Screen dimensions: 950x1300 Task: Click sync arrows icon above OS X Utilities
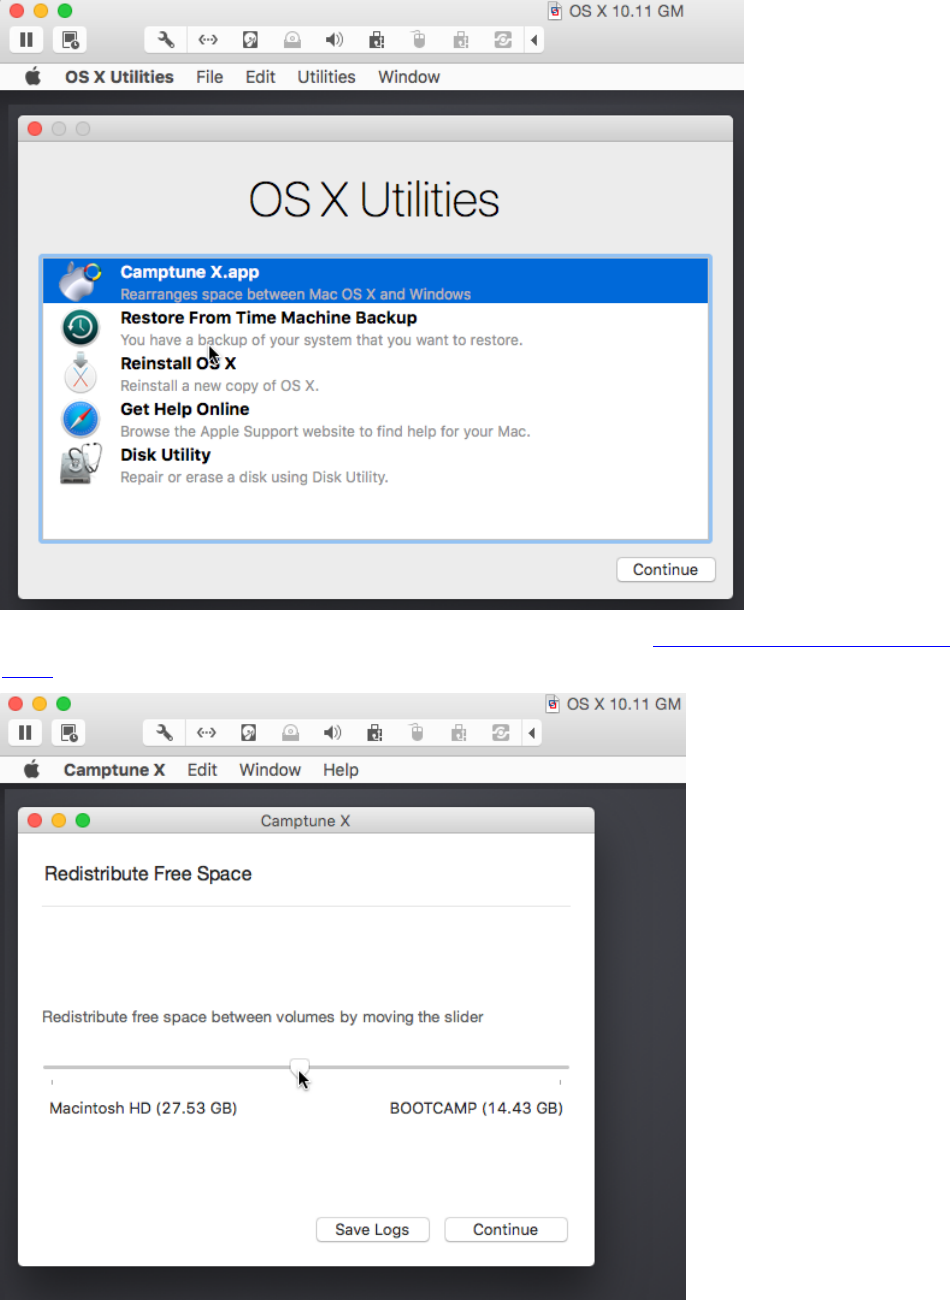click(x=502, y=40)
